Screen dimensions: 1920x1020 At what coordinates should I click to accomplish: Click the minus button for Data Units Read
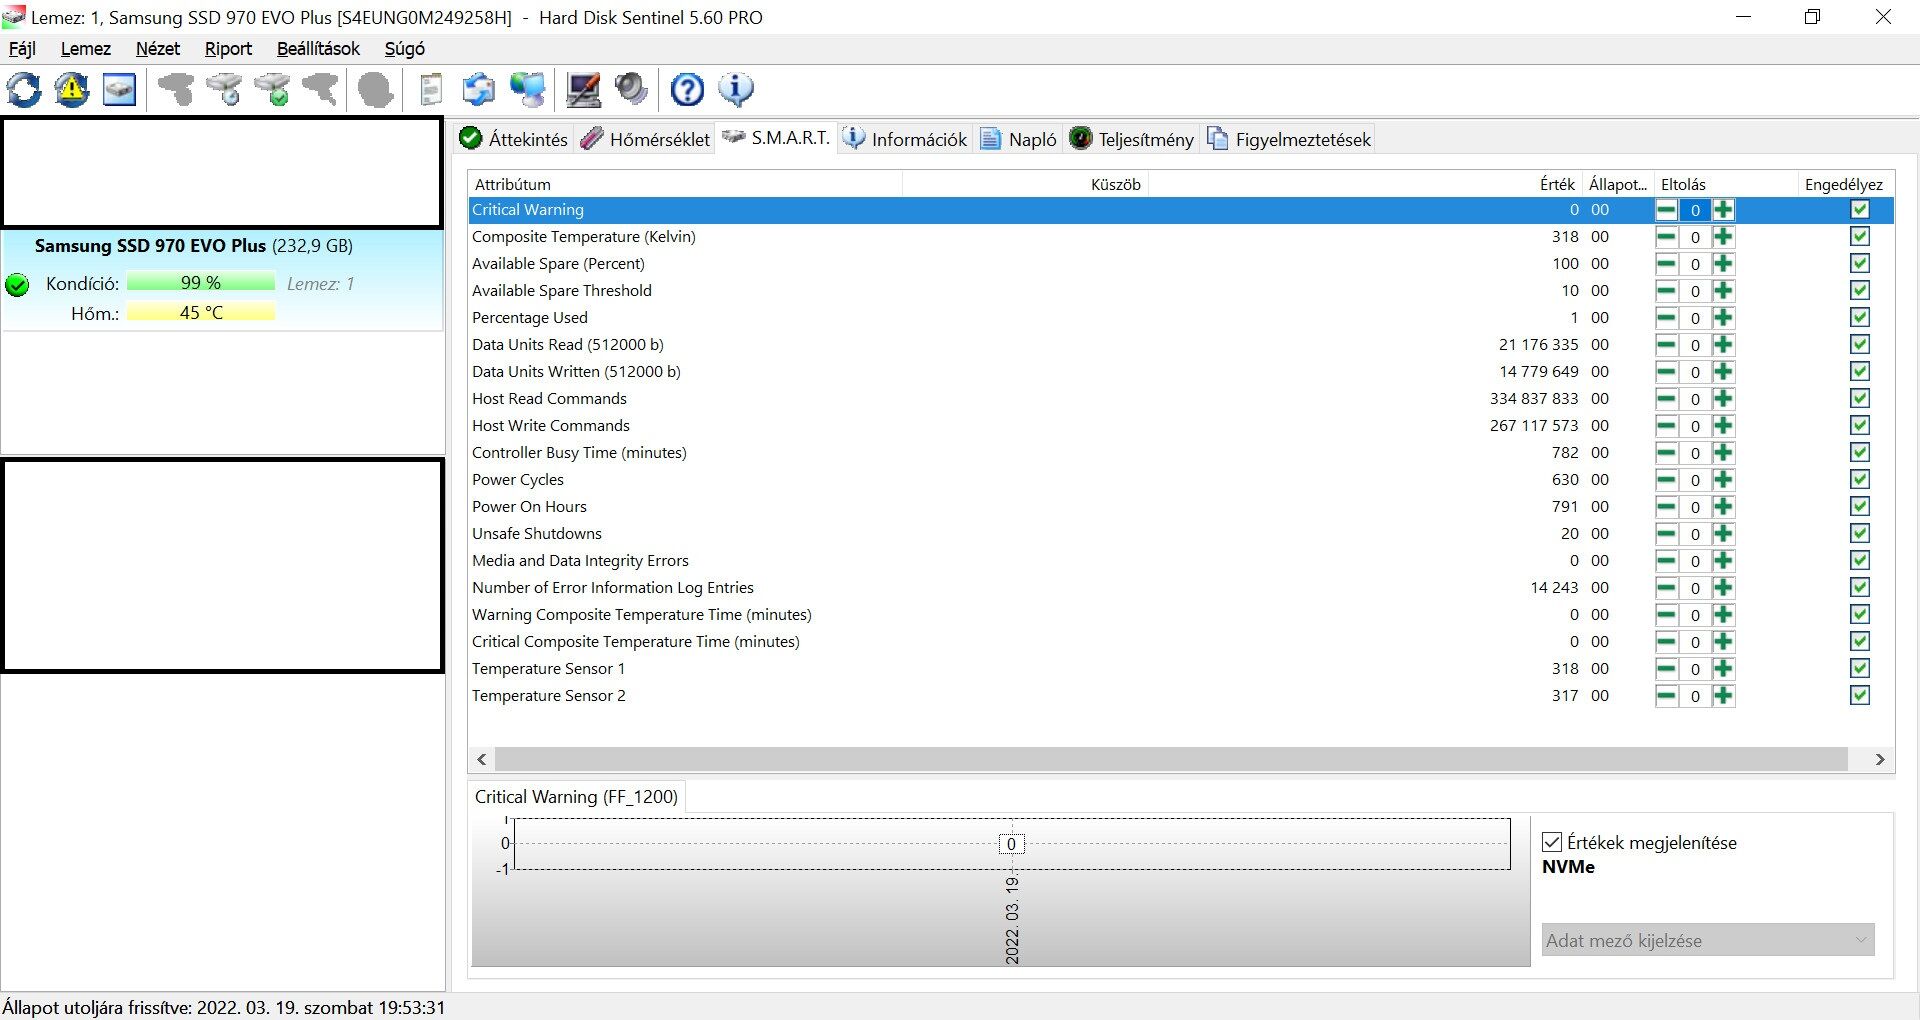[1666, 345]
